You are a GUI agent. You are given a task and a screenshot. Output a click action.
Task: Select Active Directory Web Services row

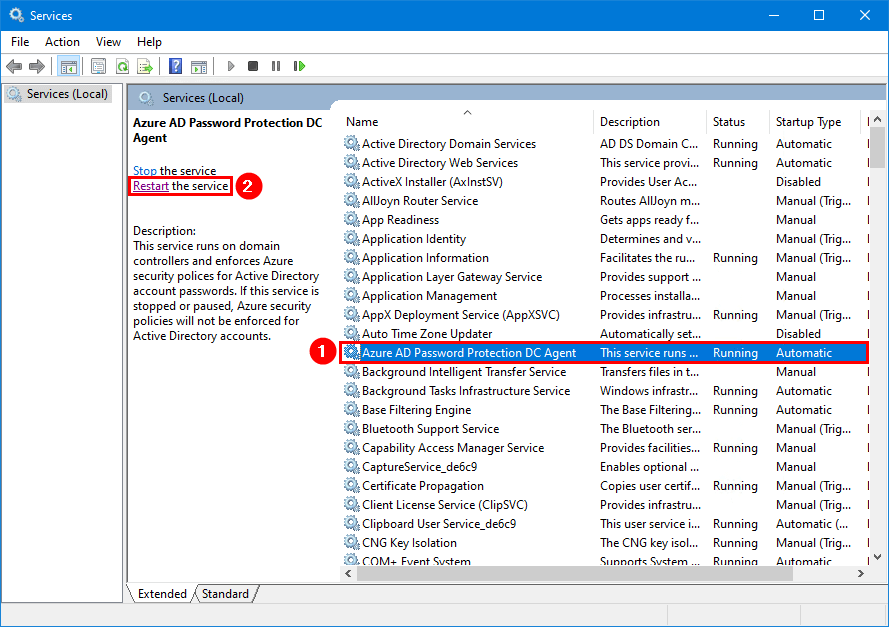coord(604,163)
